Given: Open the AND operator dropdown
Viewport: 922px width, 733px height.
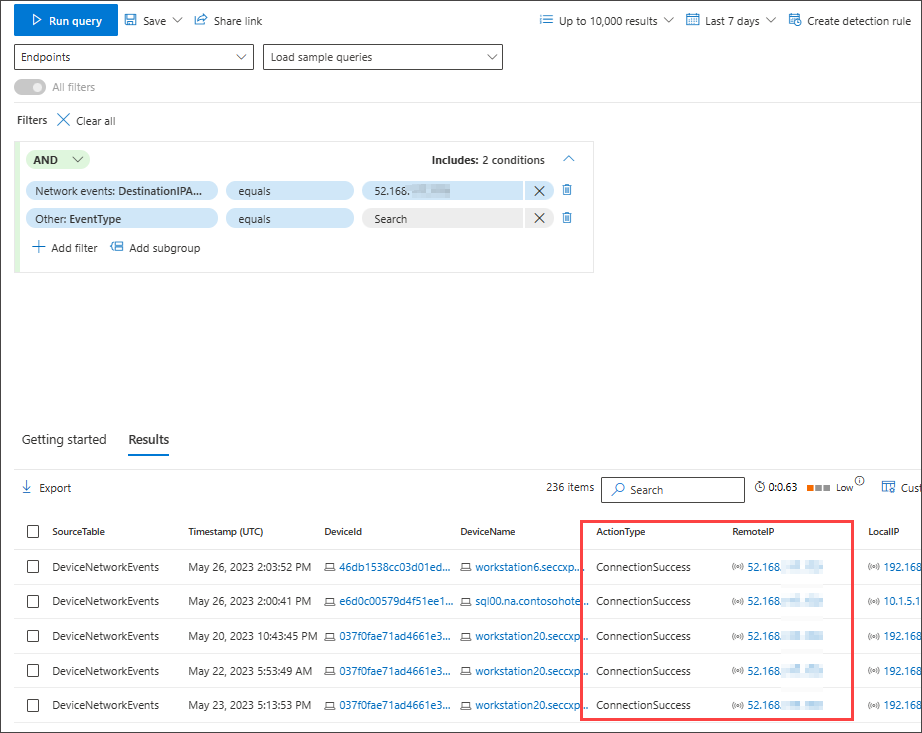Looking at the screenshot, I should click(57, 159).
